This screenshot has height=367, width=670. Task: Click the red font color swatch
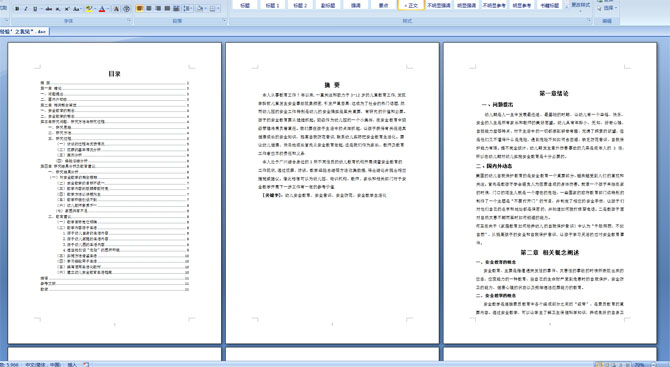pyautogui.click(x=102, y=9)
